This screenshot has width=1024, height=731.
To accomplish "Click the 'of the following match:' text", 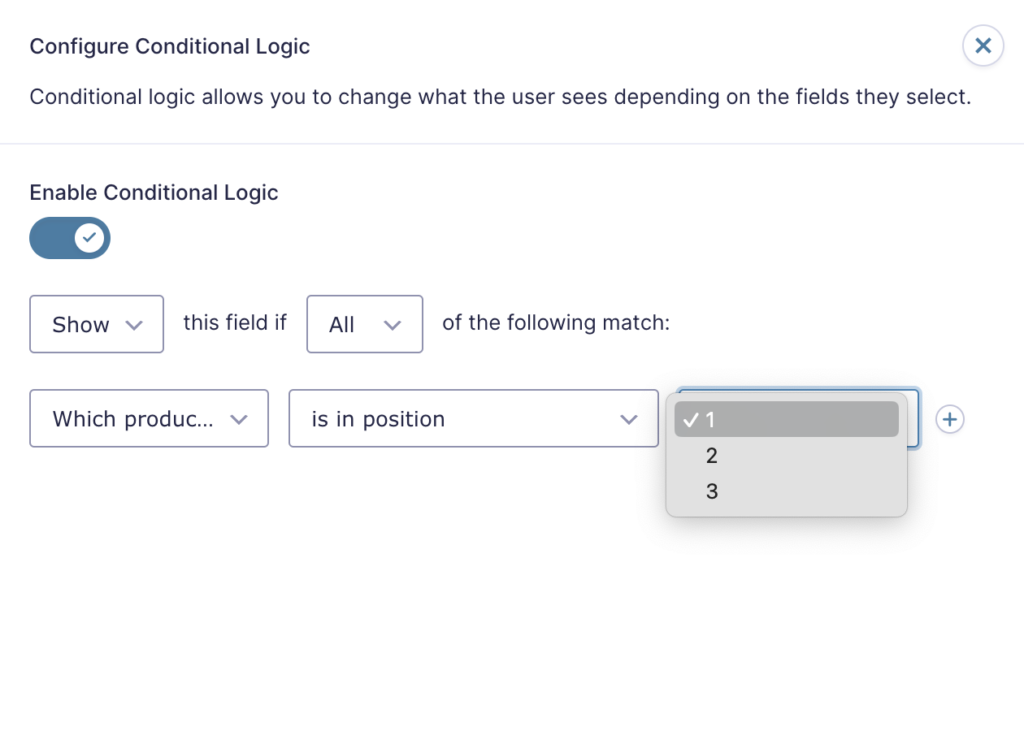I will pos(555,323).
